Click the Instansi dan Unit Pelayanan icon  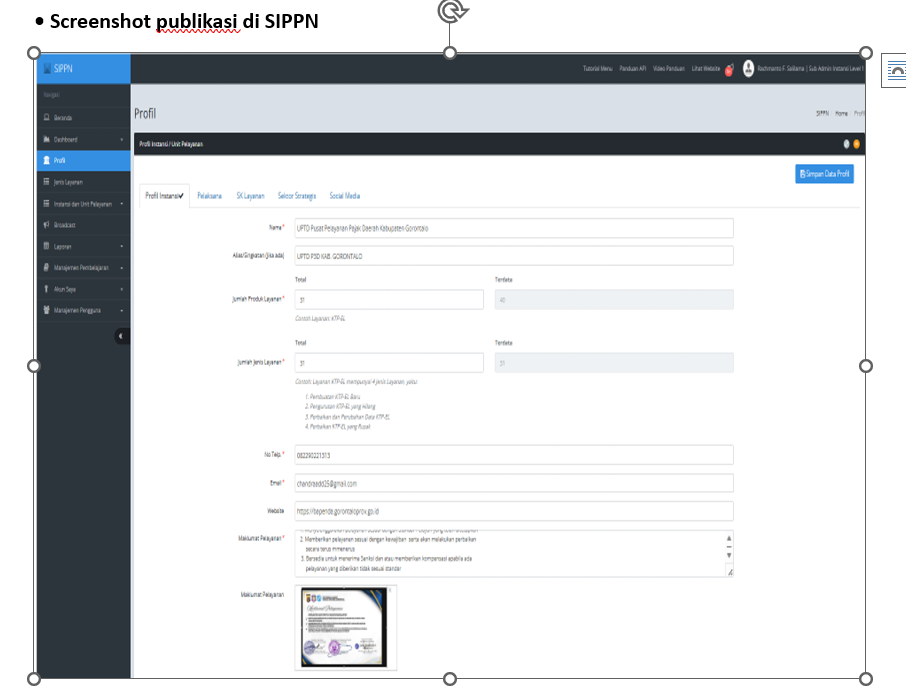click(47, 203)
